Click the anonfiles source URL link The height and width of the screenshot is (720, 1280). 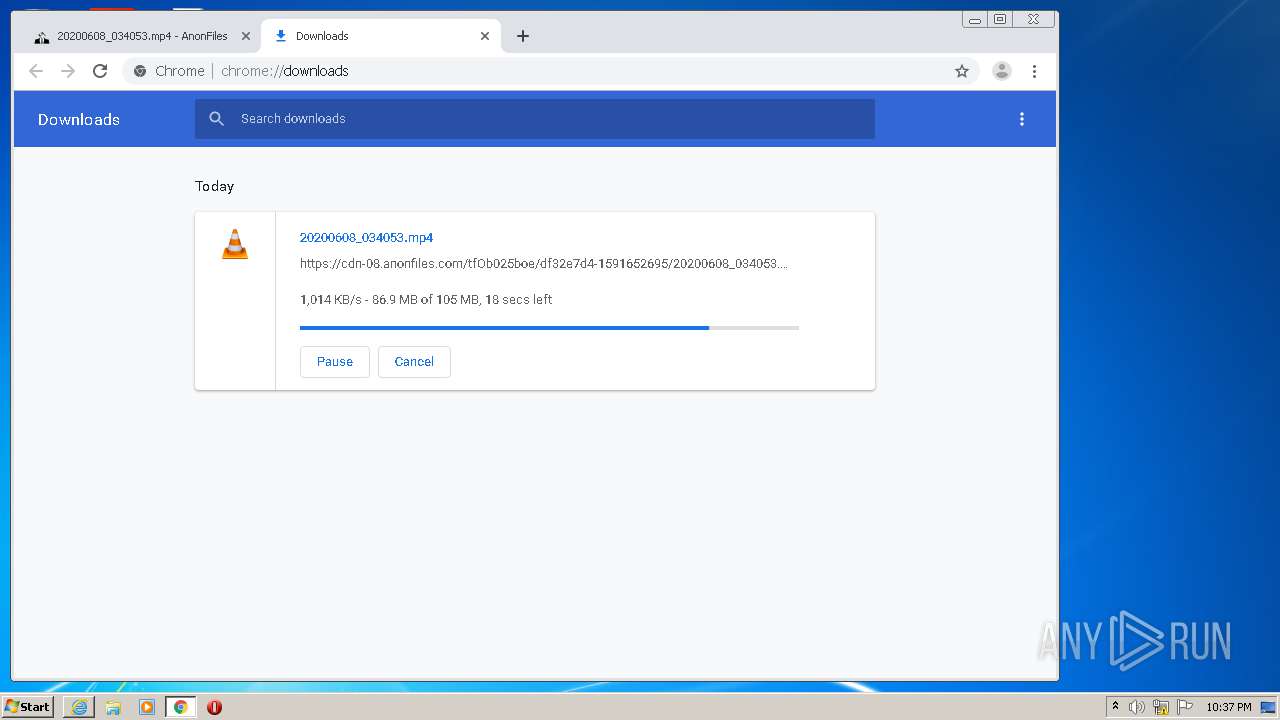click(544, 264)
